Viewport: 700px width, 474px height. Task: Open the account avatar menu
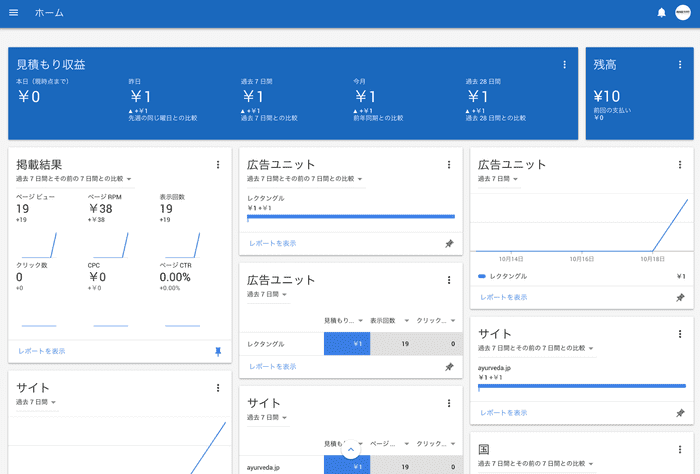tap(683, 12)
